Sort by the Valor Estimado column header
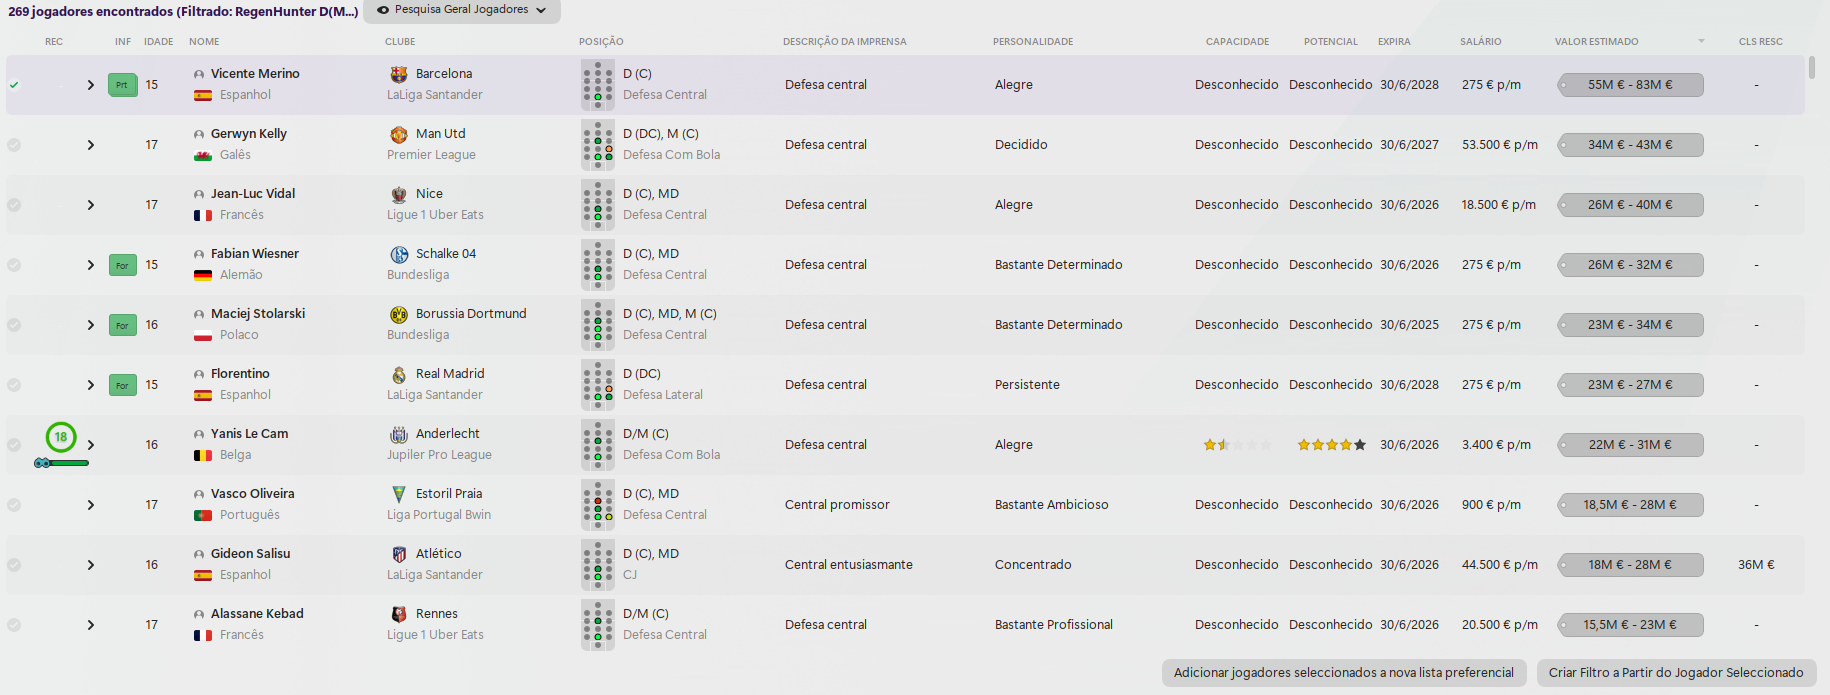The width and height of the screenshot is (1830, 695). 1596,42
